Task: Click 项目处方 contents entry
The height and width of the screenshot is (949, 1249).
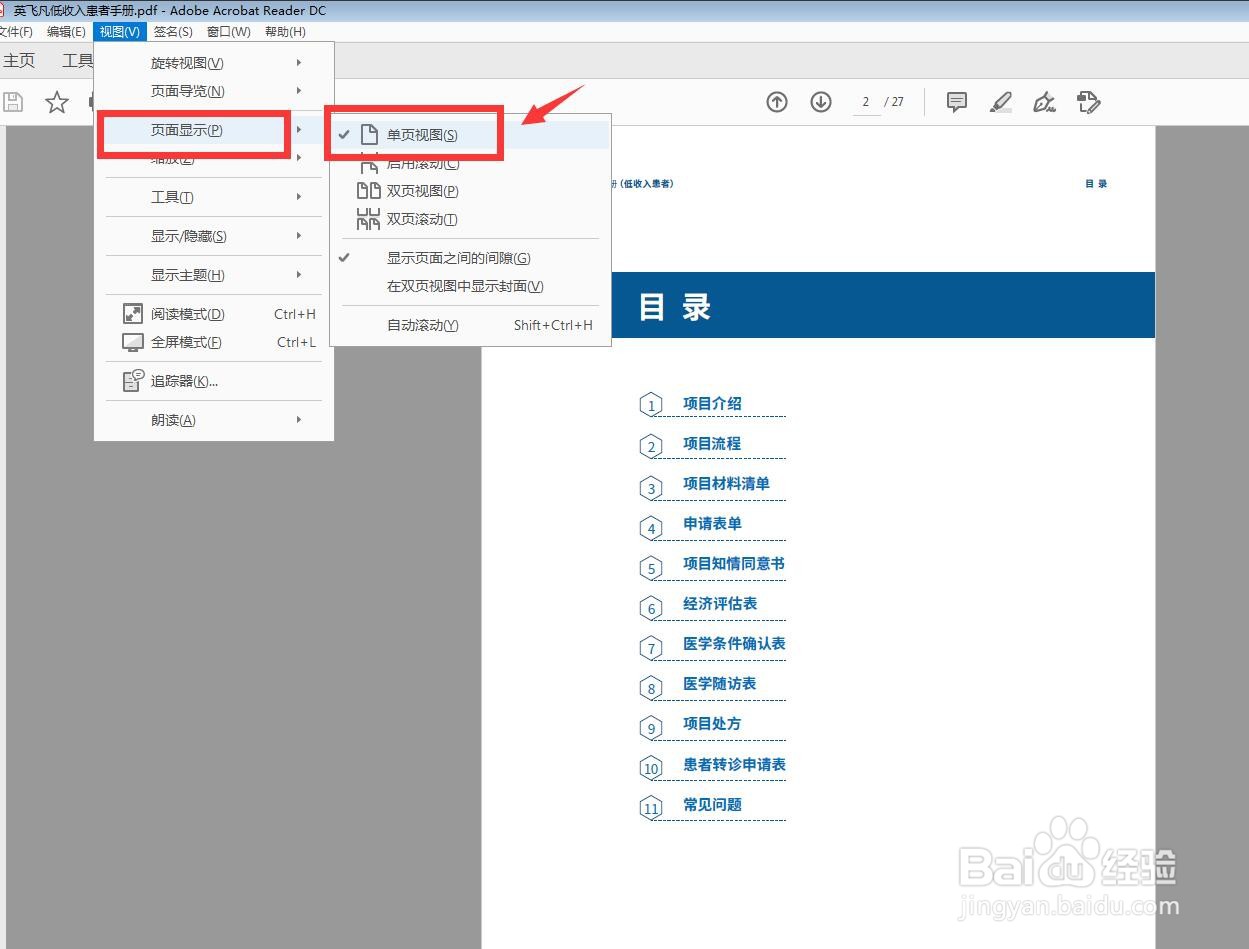Action: (712, 724)
